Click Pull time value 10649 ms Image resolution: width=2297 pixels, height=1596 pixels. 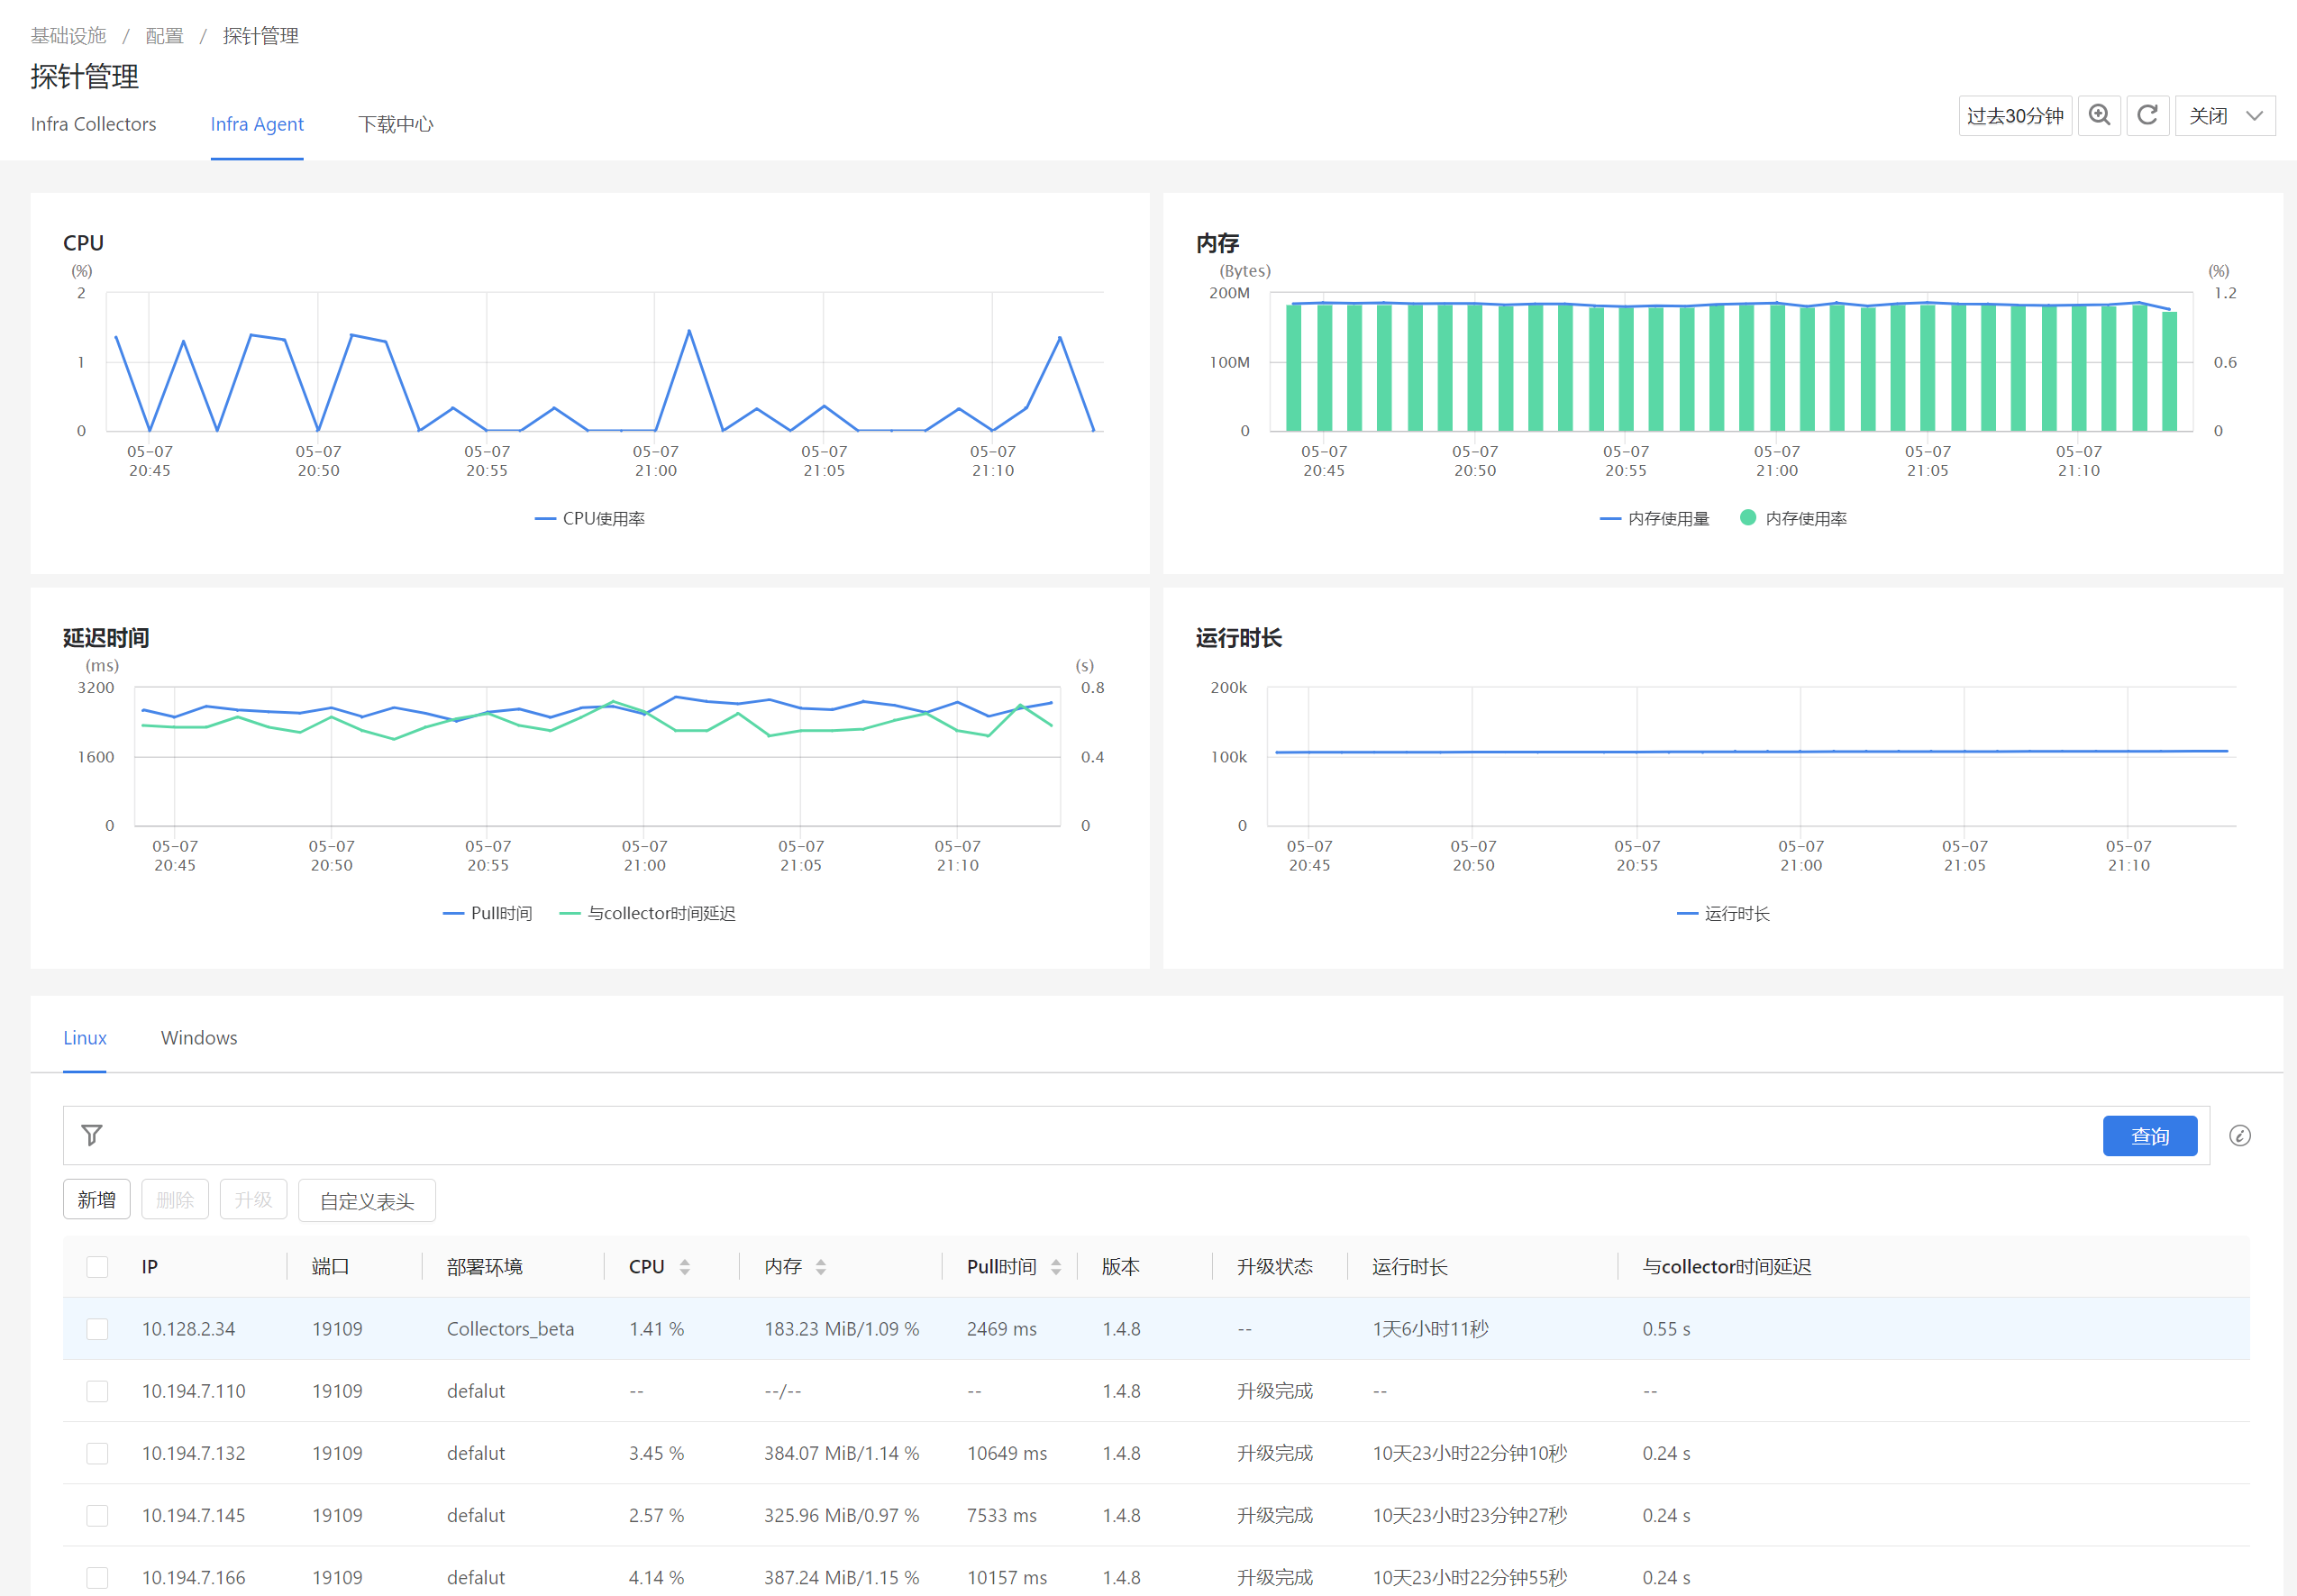tap(1007, 1453)
